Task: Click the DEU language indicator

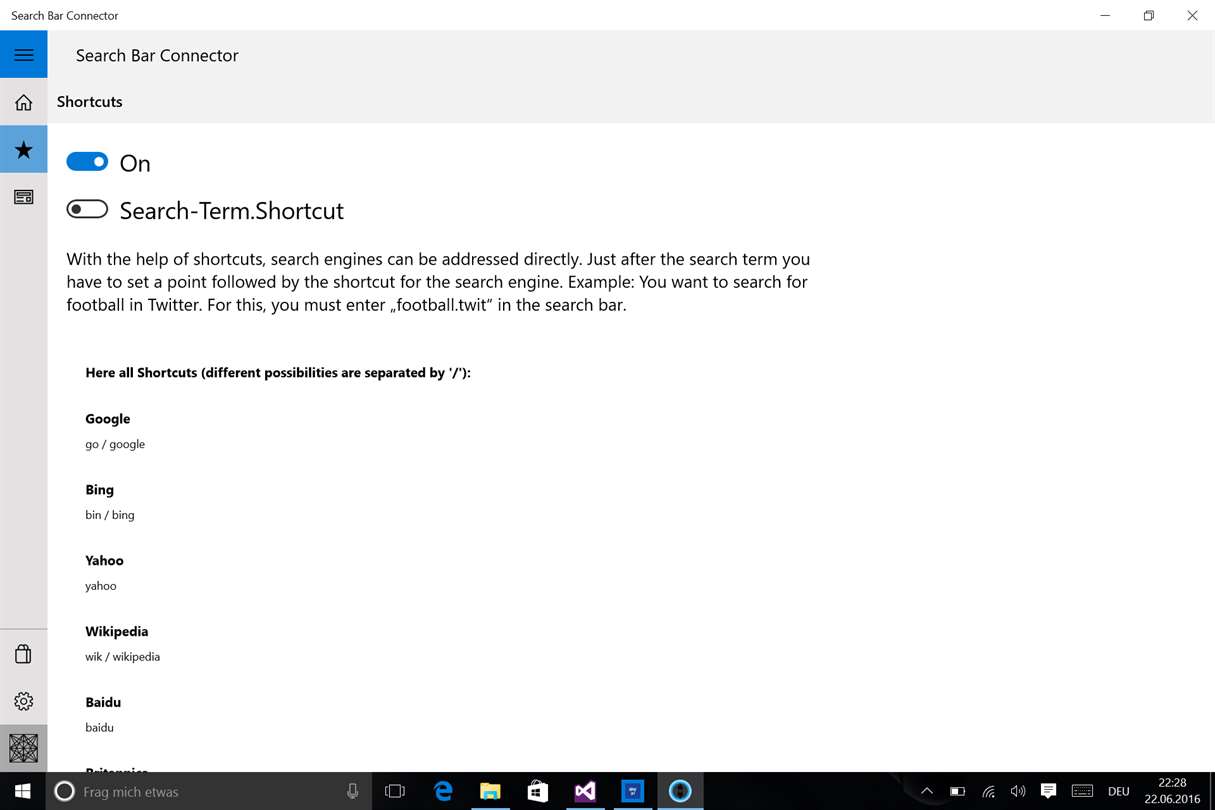Action: pyautogui.click(x=1119, y=791)
